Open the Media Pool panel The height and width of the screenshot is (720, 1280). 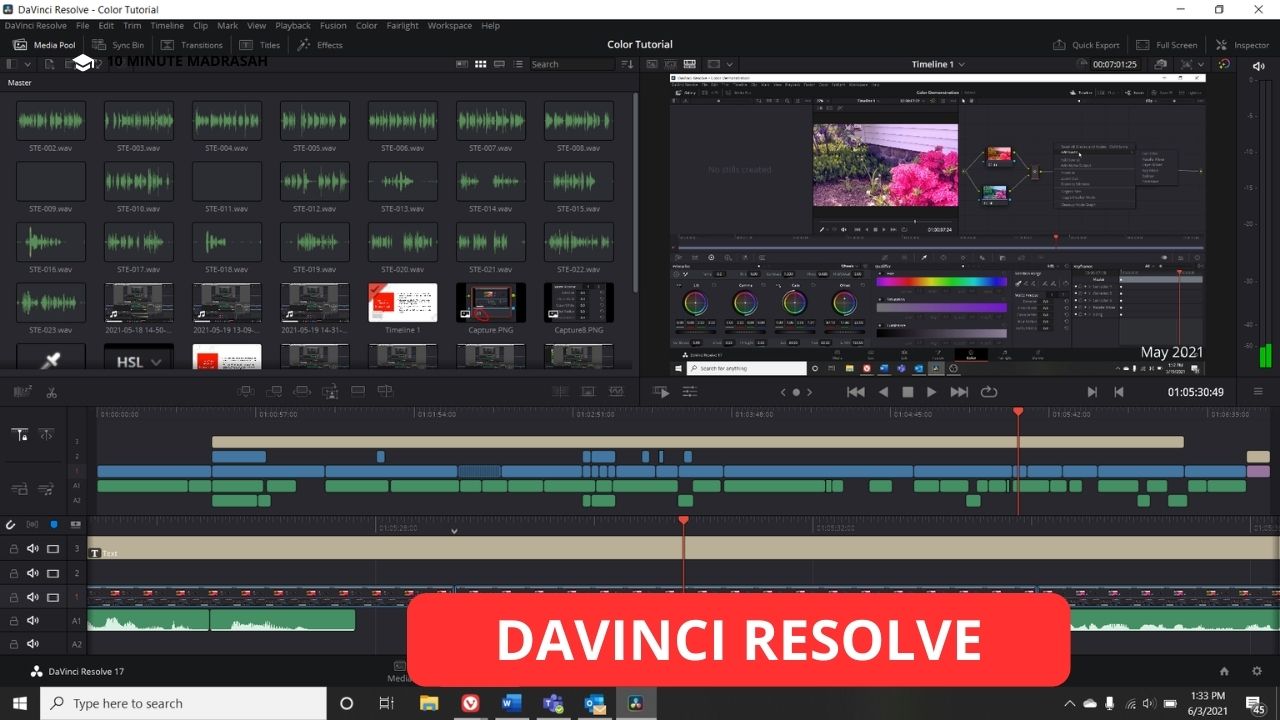point(44,45)
